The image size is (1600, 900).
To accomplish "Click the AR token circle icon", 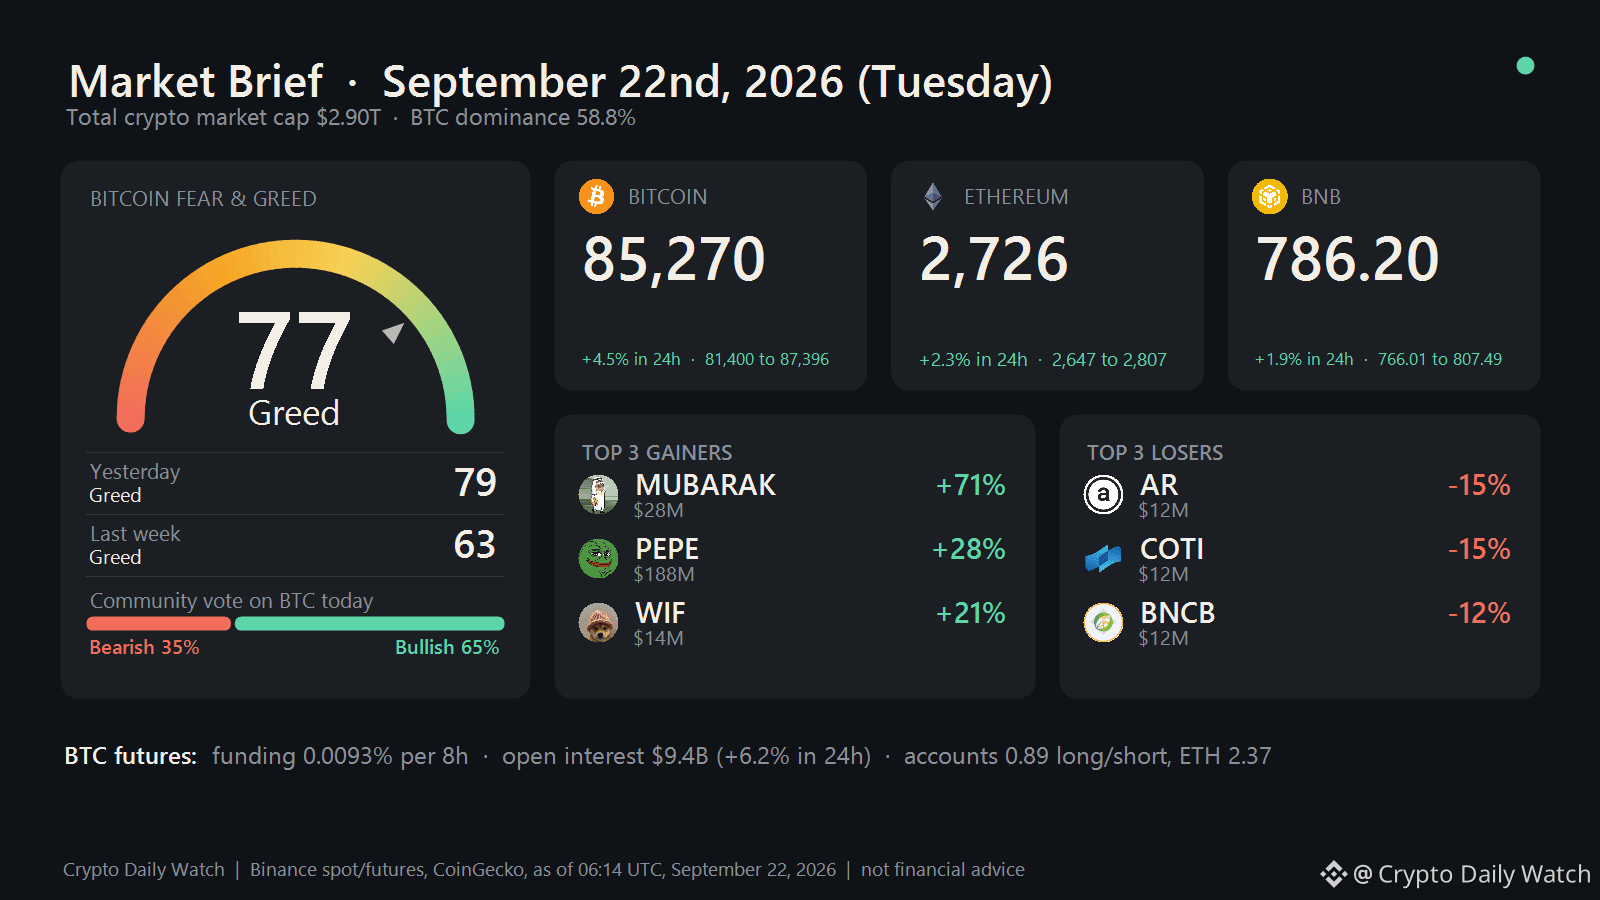I will point(1104,494).
